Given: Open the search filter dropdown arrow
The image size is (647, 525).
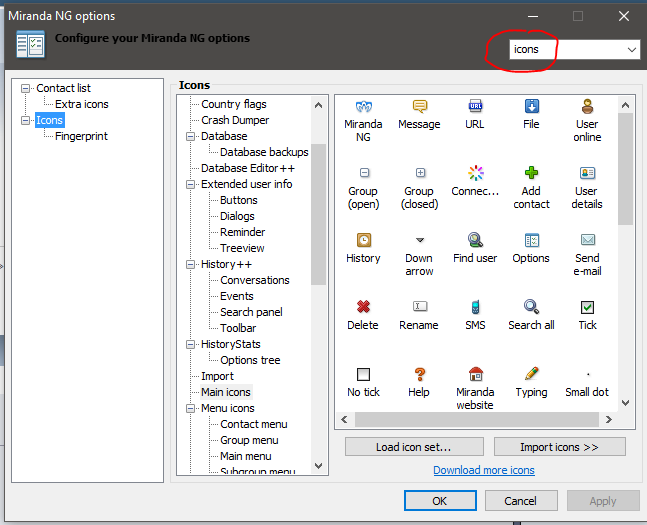Looking at the screenshot, I should pos(631,50).
